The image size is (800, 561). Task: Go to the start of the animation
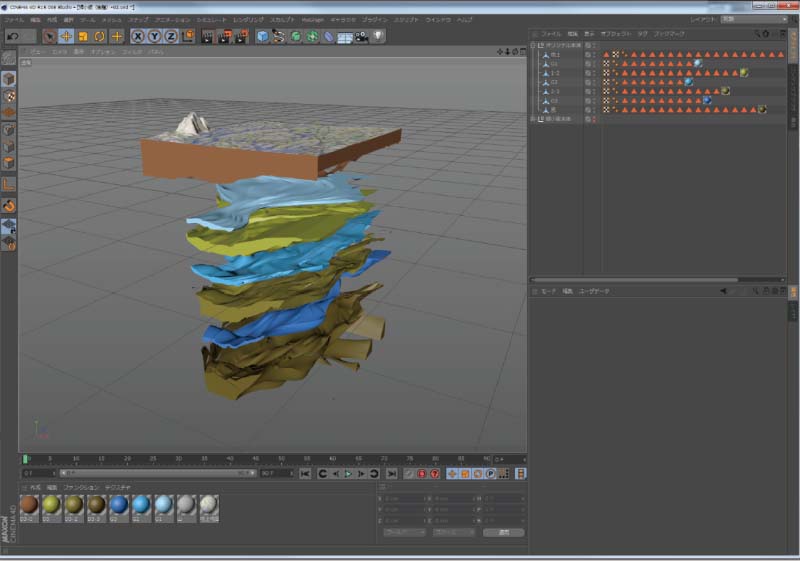[x=305, y=474]
